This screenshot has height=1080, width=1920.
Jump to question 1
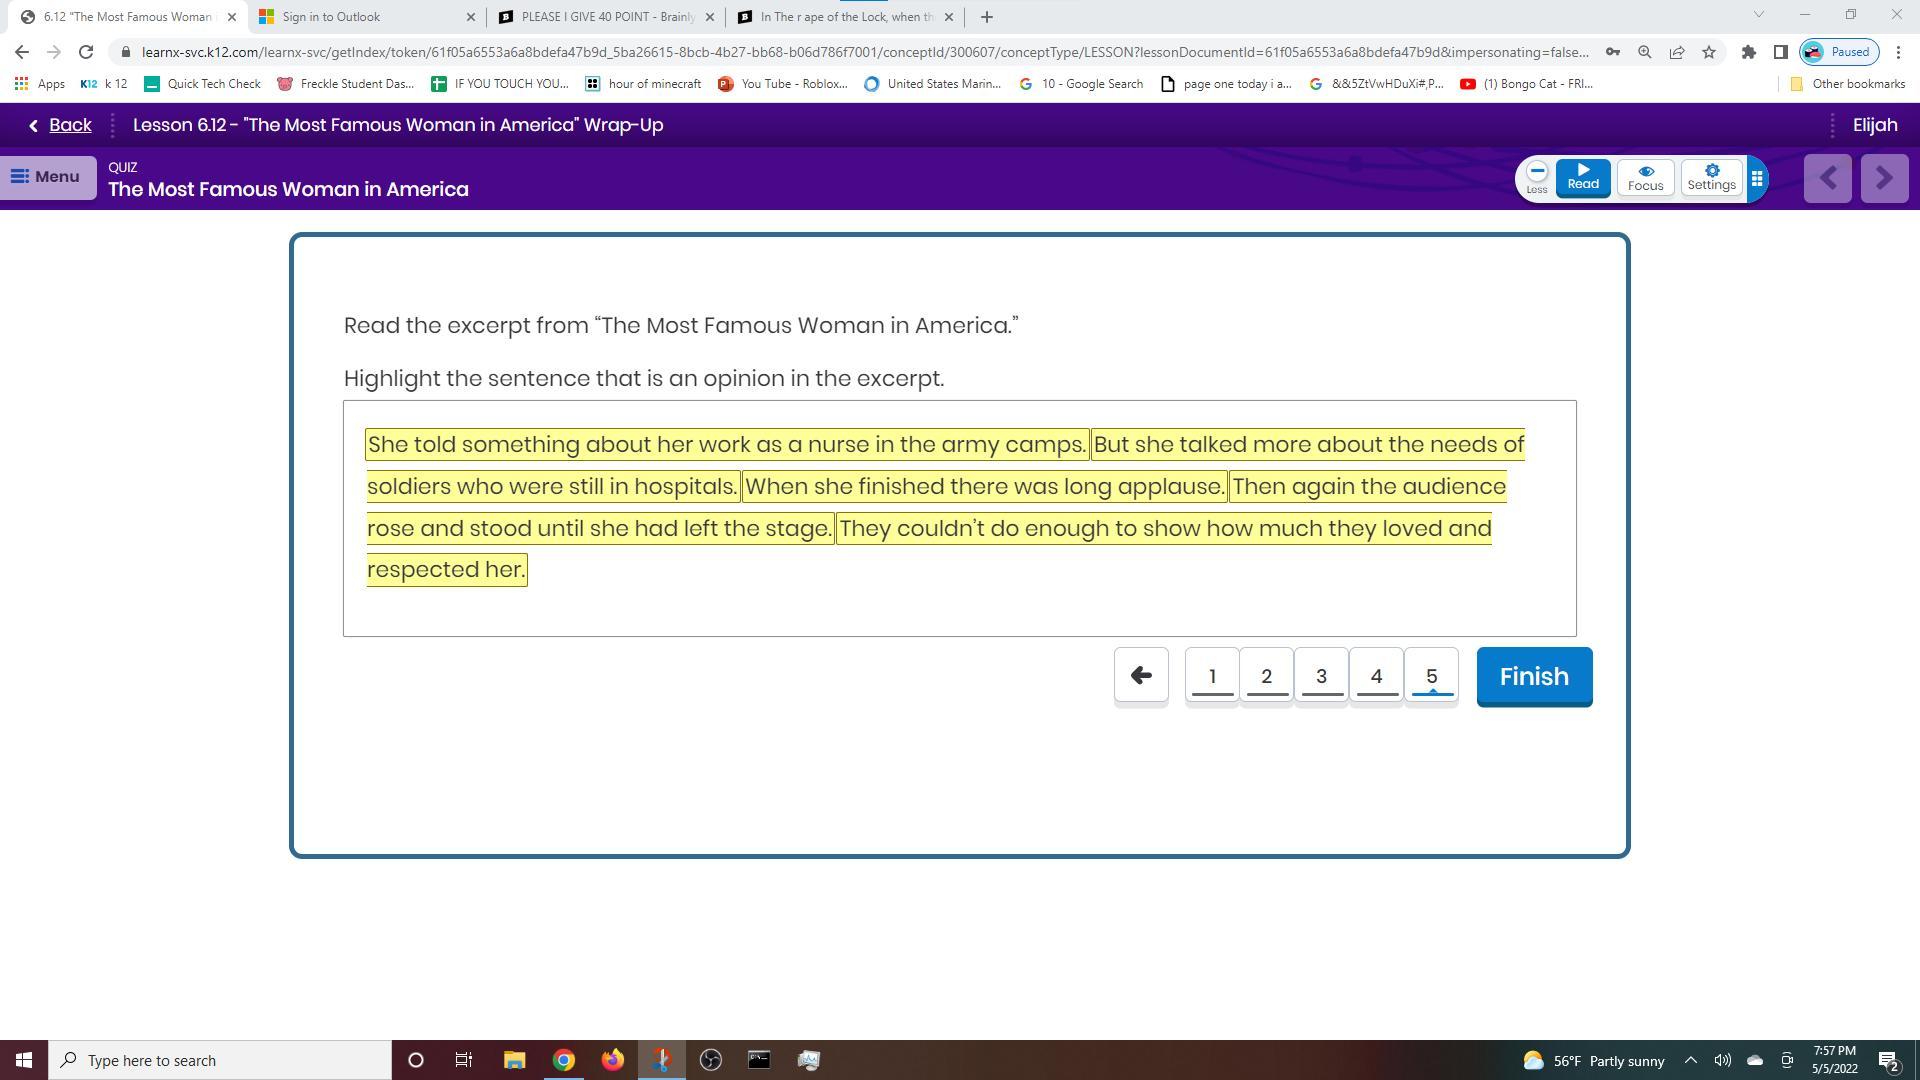click(1212, 676)
